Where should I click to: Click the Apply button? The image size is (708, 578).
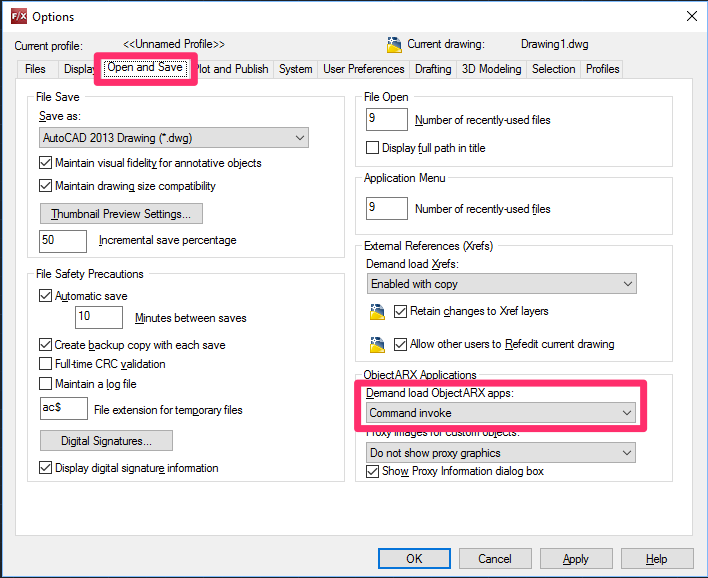tap(576, 559)
